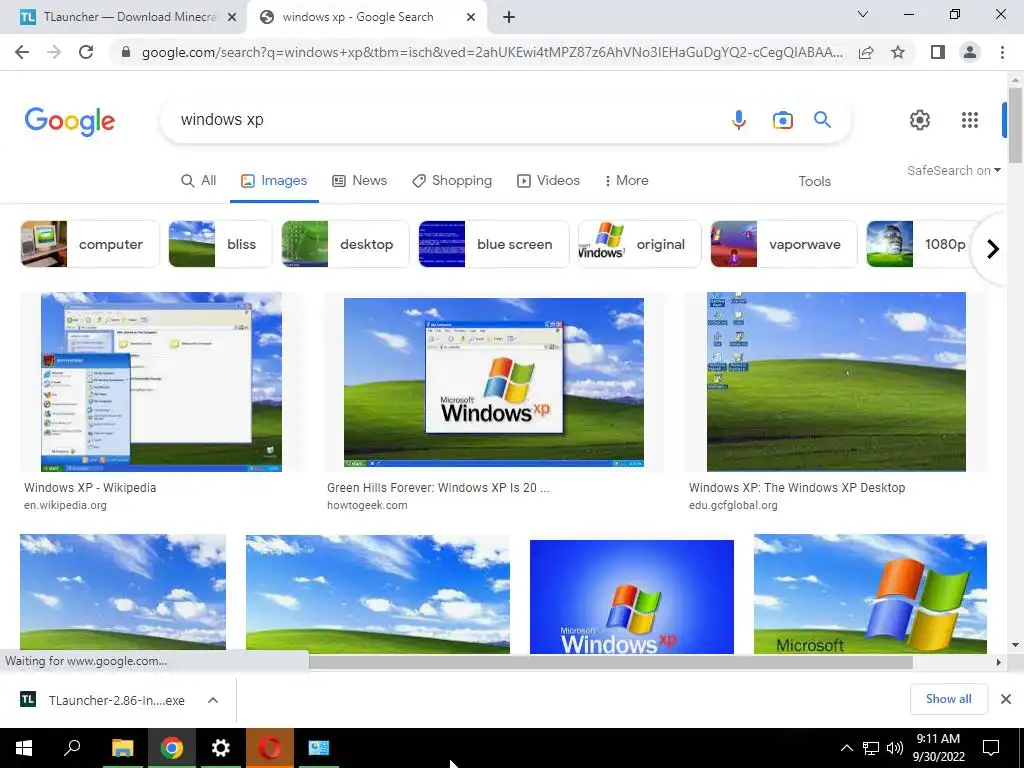1024x768 pixels.
Task: Open a new browser tab
Action: (509, 17)
